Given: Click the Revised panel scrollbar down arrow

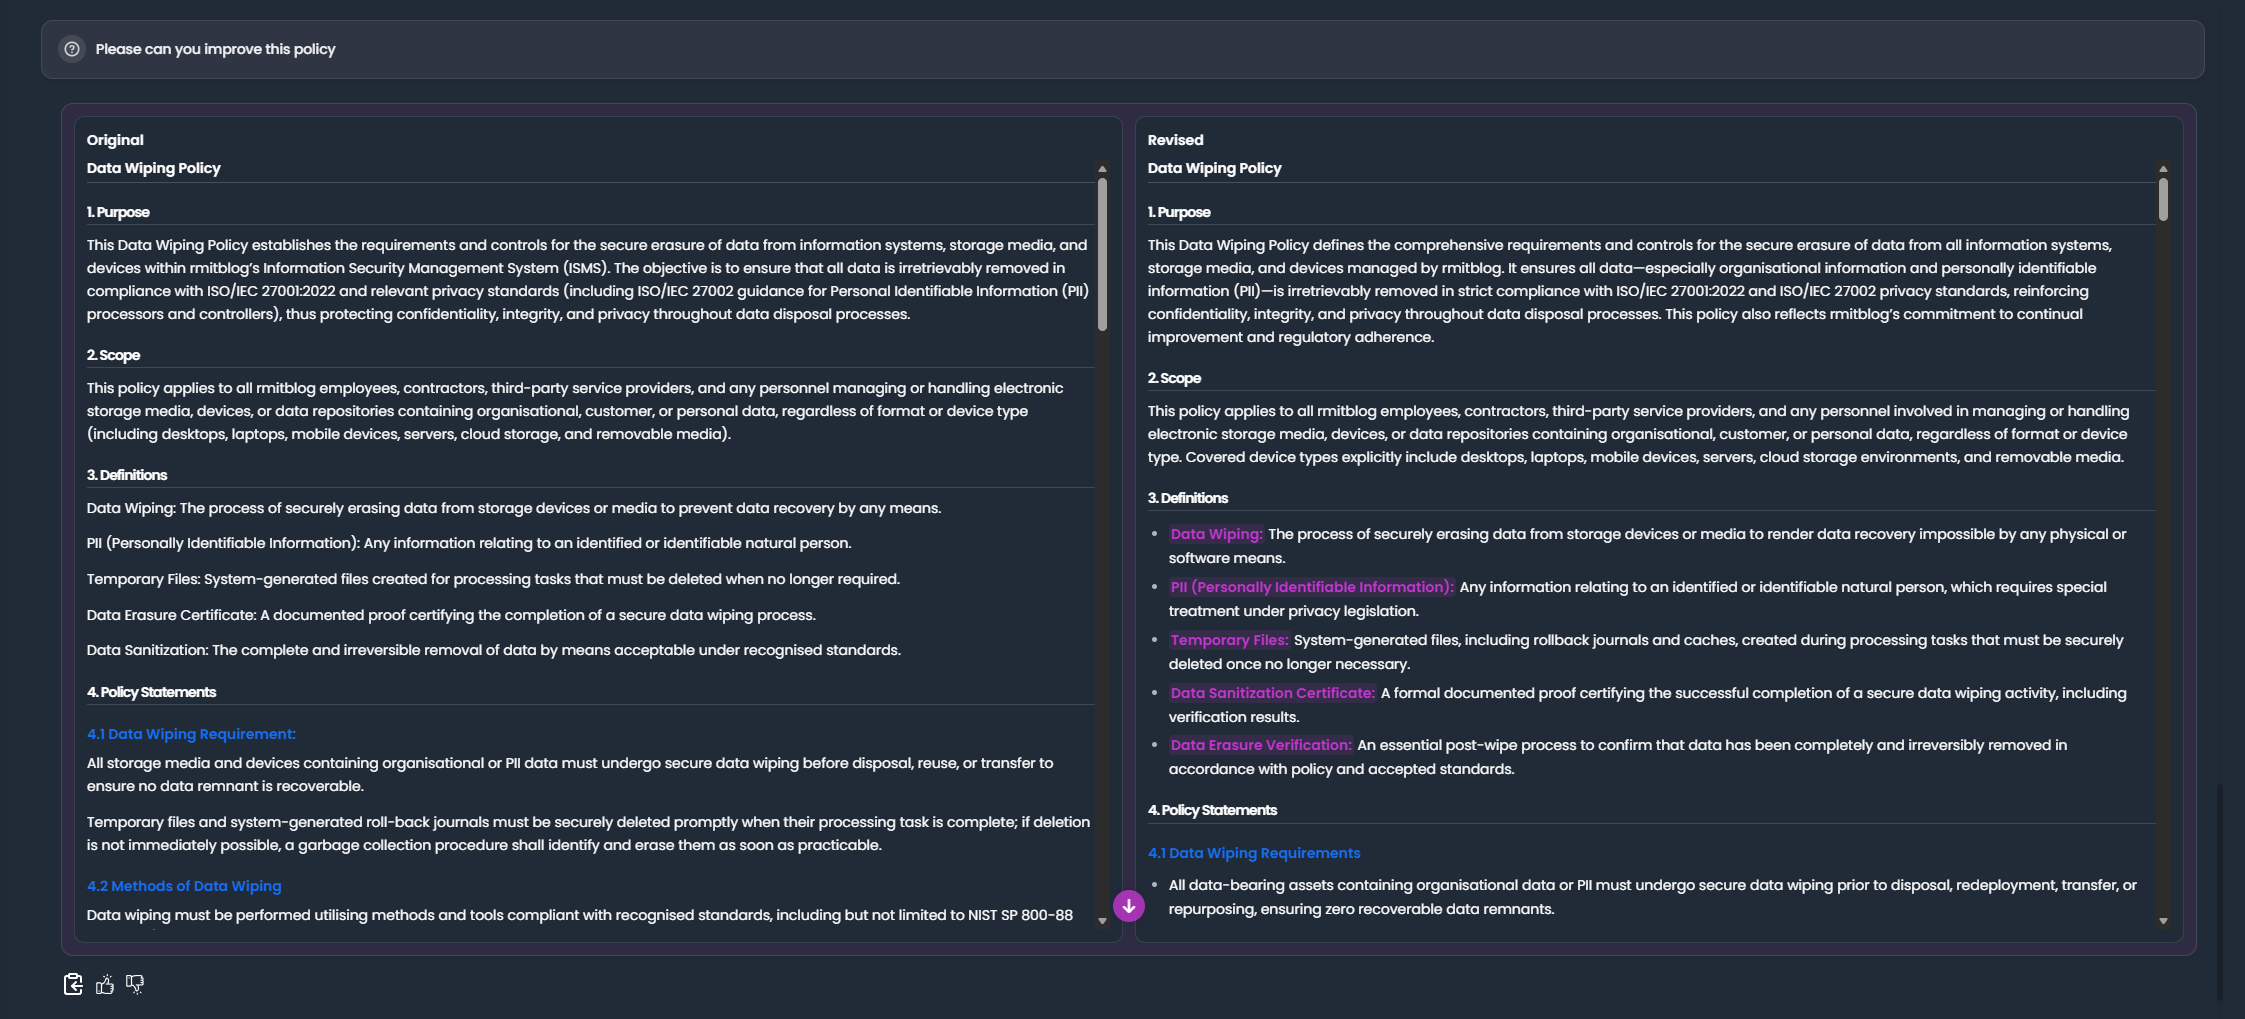Looking at the screenshot, I should [x=2163, y=921].
